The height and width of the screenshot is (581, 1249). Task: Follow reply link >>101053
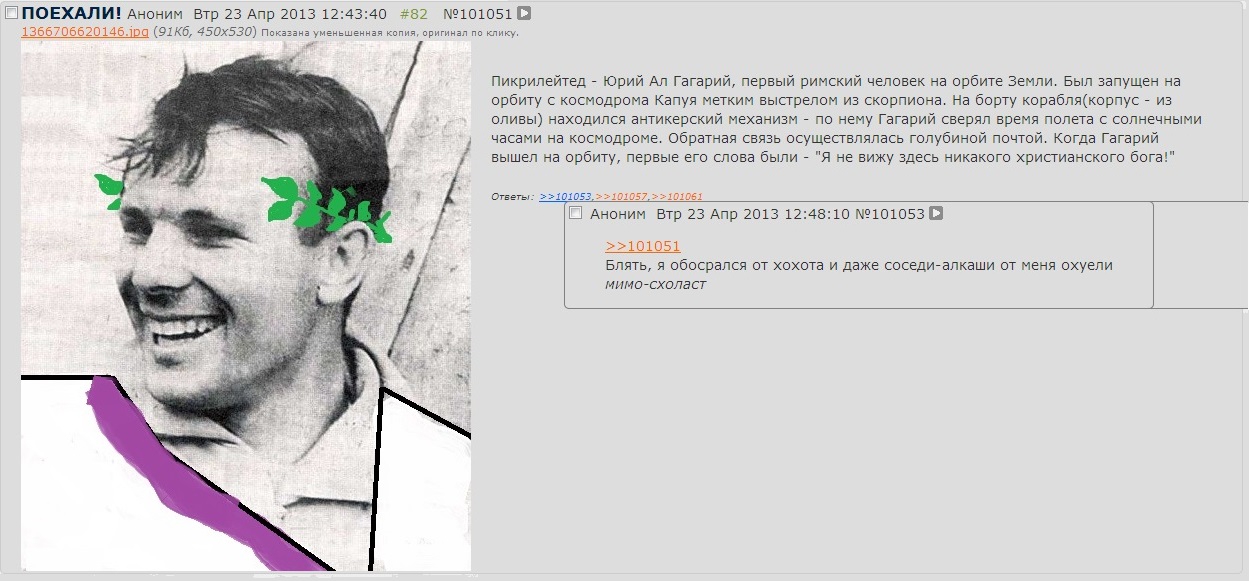tap(566, 197)
